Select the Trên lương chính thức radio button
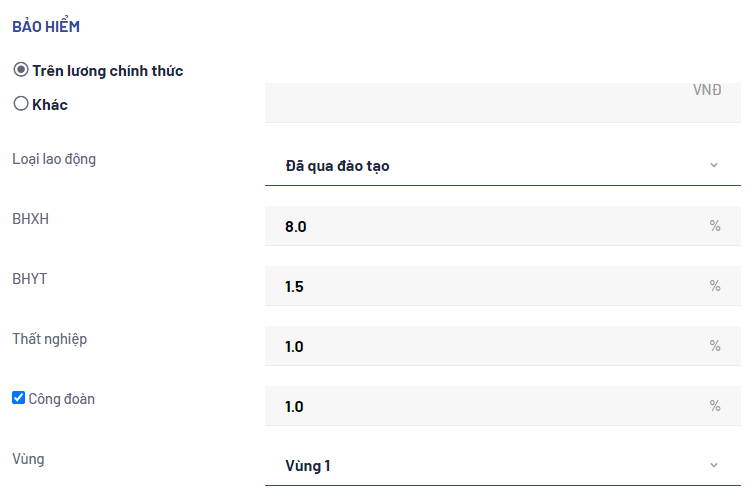Viewport: 750px width, 500px height. (20, 71)
